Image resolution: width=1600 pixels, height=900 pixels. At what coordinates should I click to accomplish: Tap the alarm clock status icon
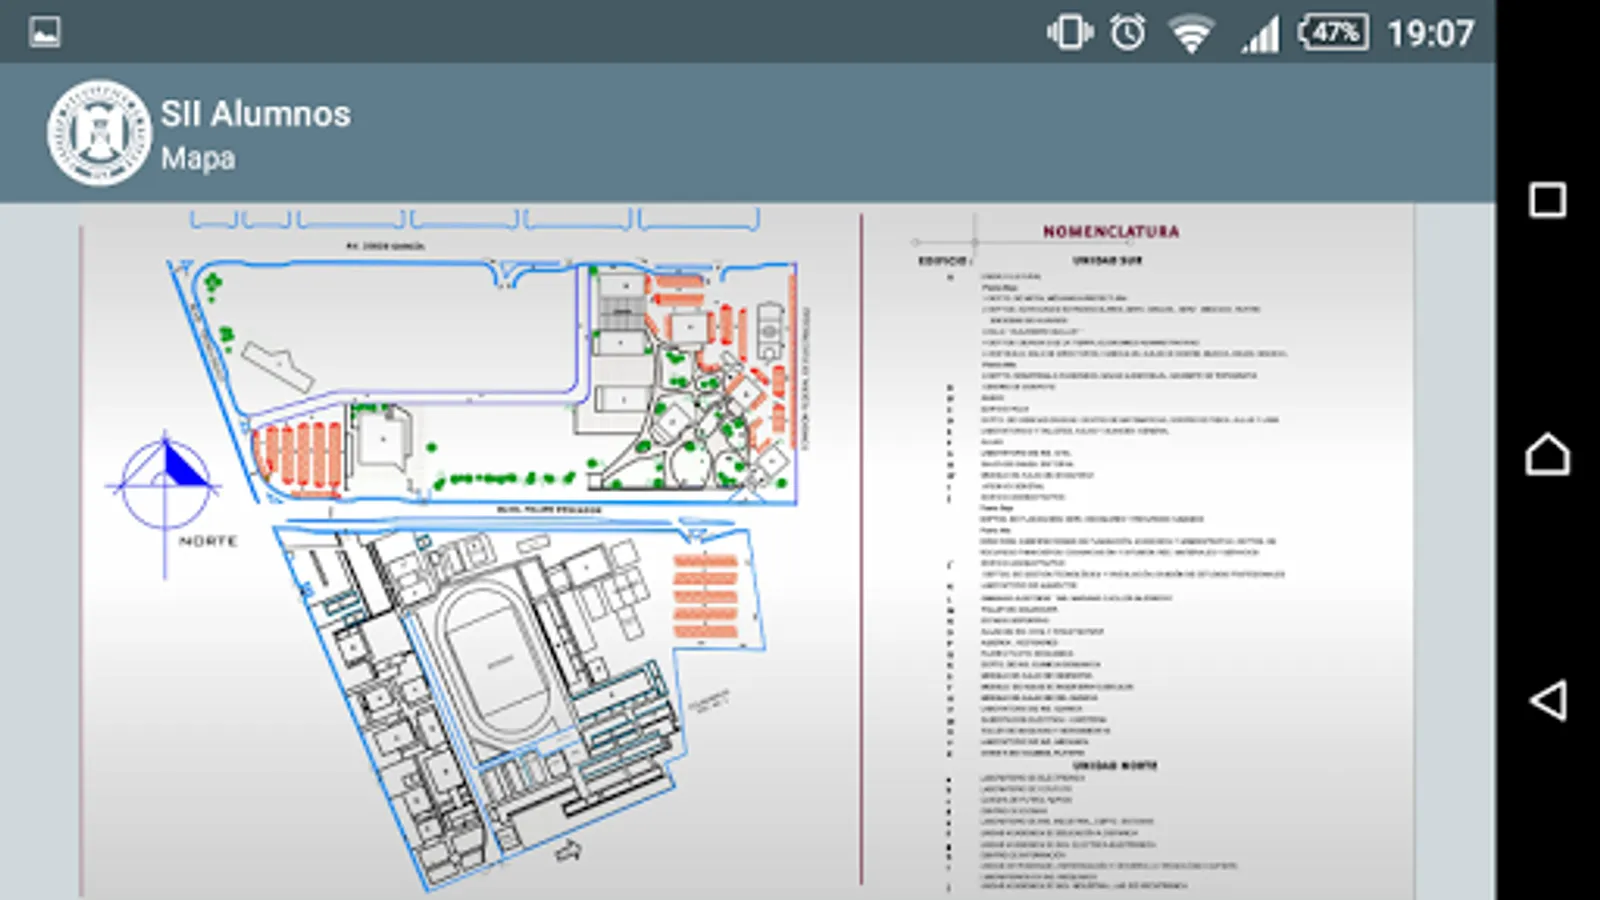pos(1128,33)
